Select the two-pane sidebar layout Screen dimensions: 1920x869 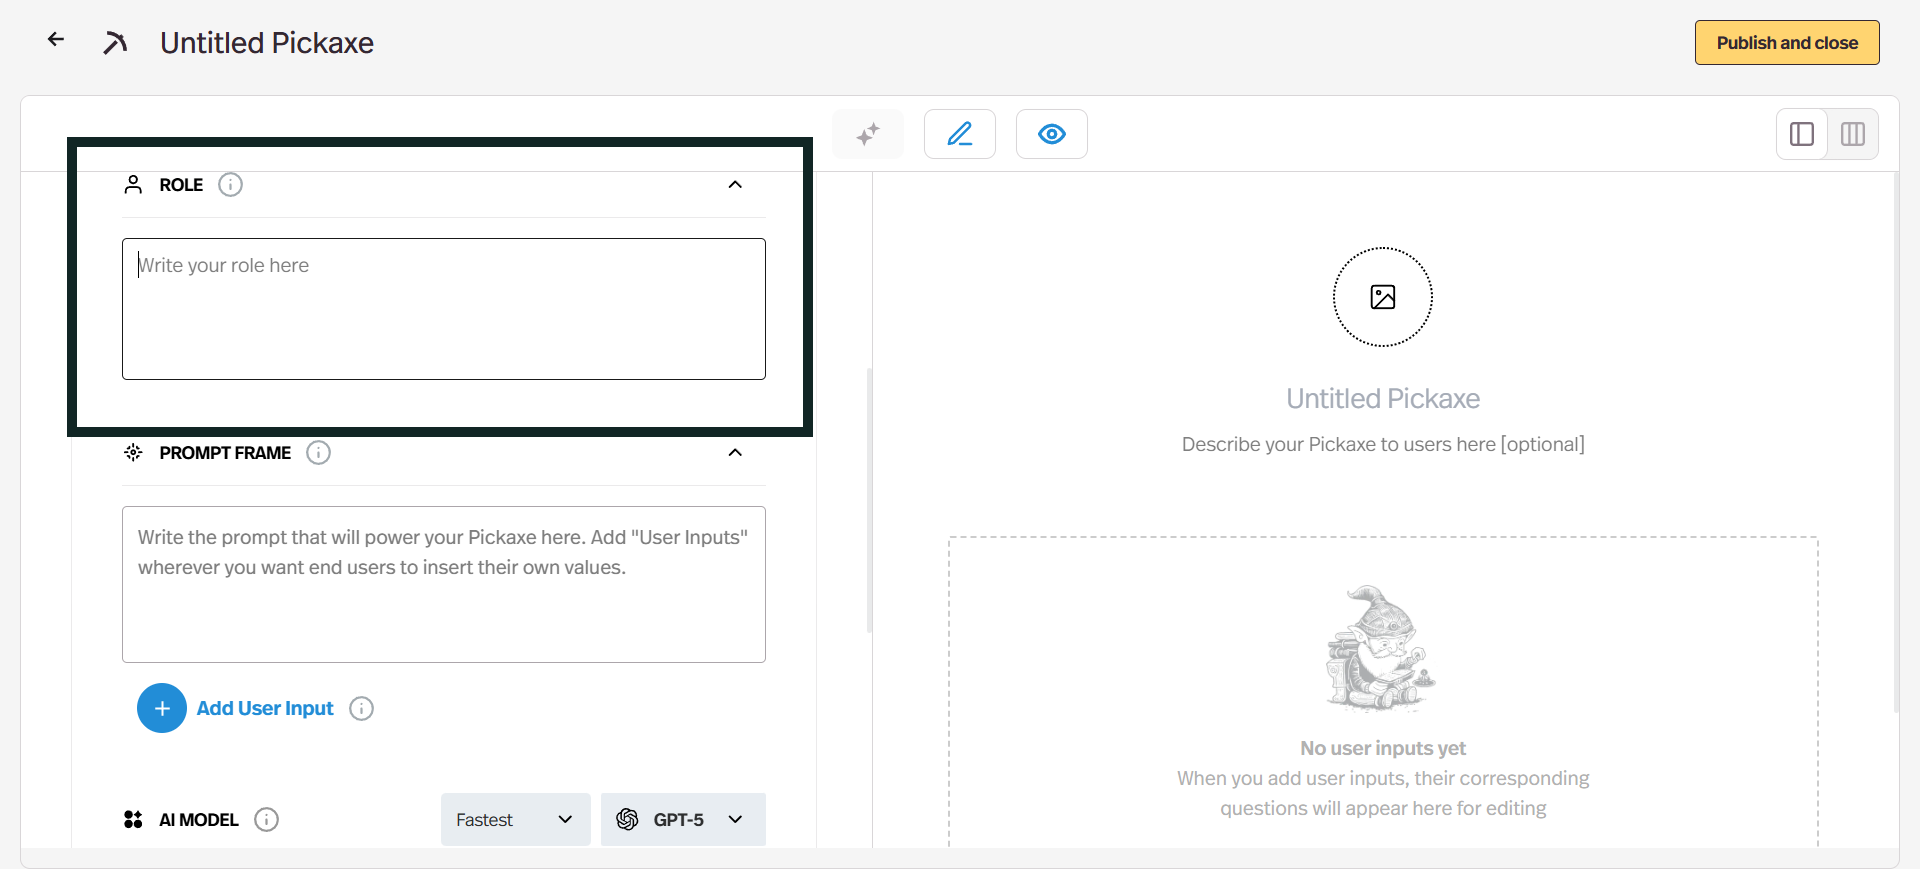1801,134
